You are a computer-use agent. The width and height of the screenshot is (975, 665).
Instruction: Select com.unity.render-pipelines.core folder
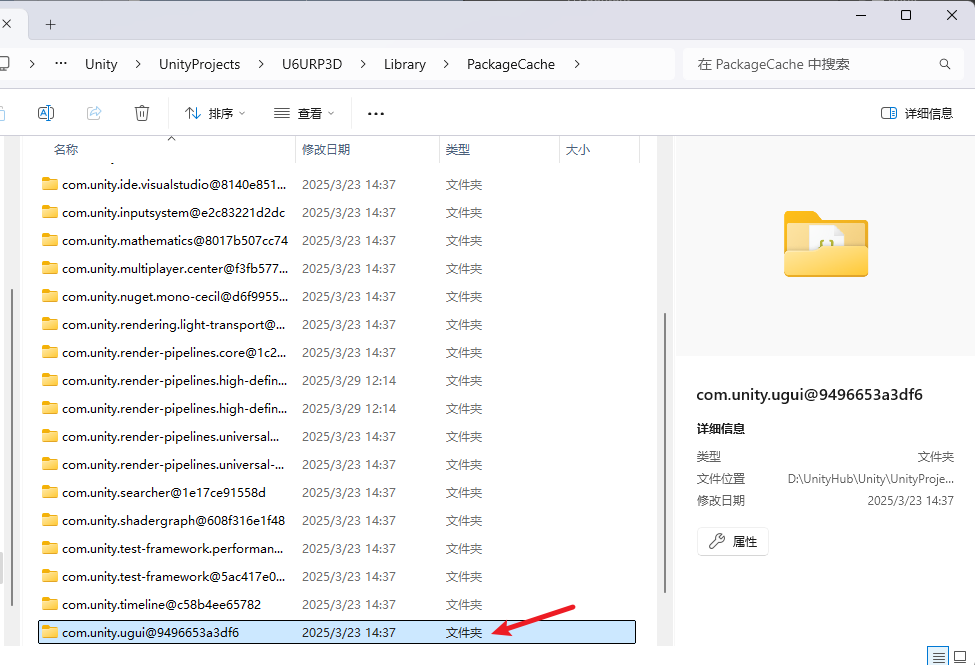pyautogui.click(x=336, y=352)
